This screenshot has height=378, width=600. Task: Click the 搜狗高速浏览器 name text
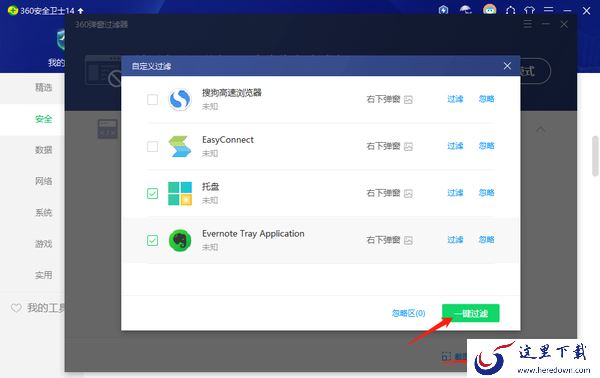click(x=232, y=93)
